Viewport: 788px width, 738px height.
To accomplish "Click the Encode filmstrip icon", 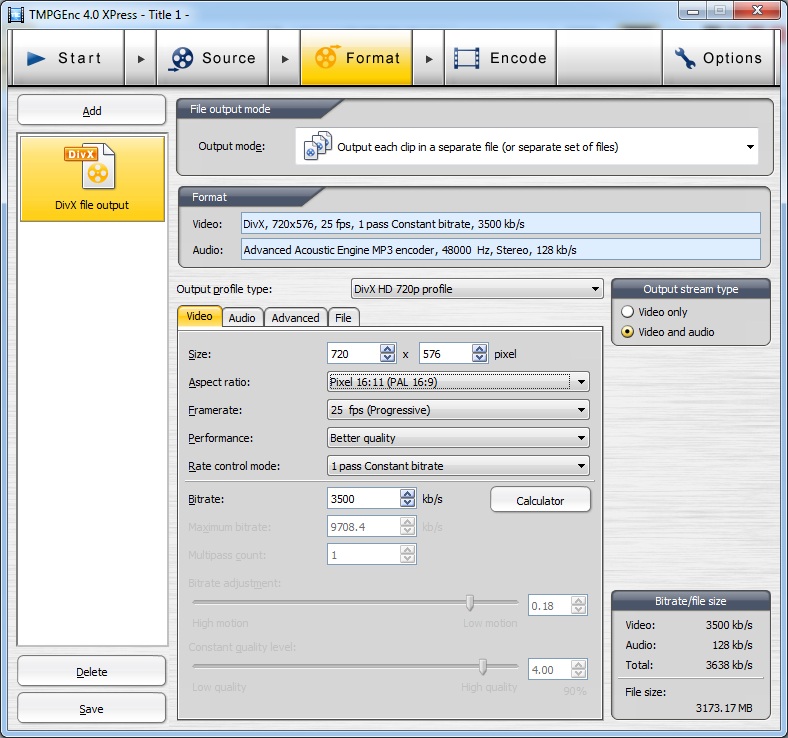I will (467, 58).
